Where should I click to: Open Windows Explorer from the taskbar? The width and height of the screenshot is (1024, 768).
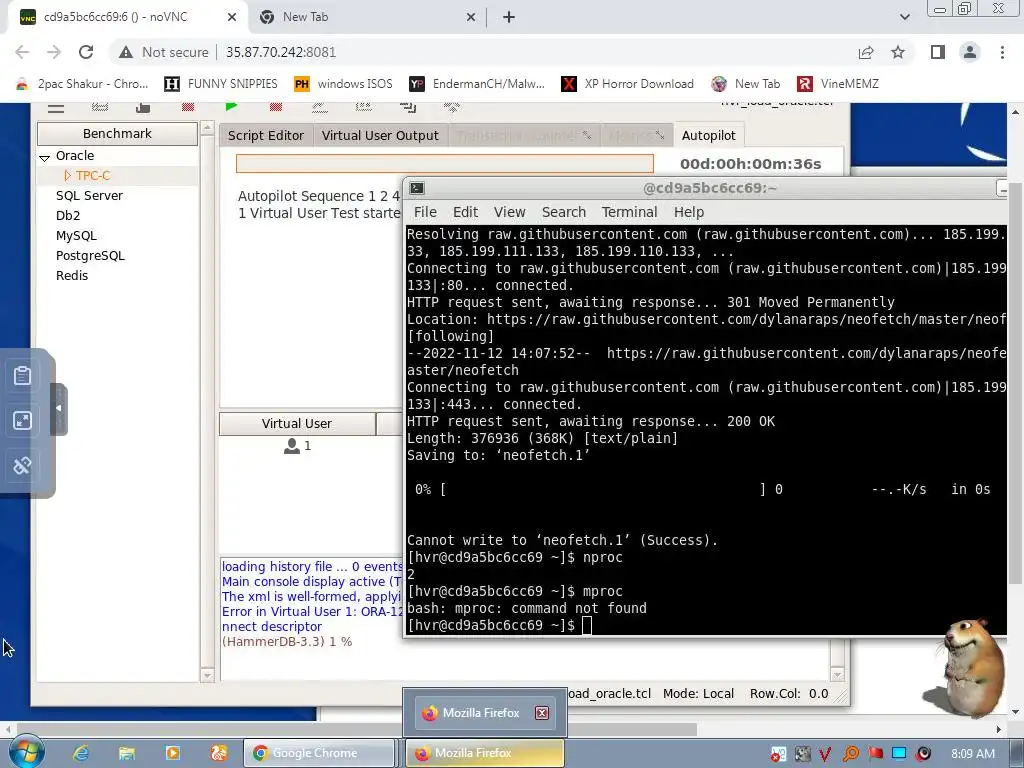click(x=127, y=753)
